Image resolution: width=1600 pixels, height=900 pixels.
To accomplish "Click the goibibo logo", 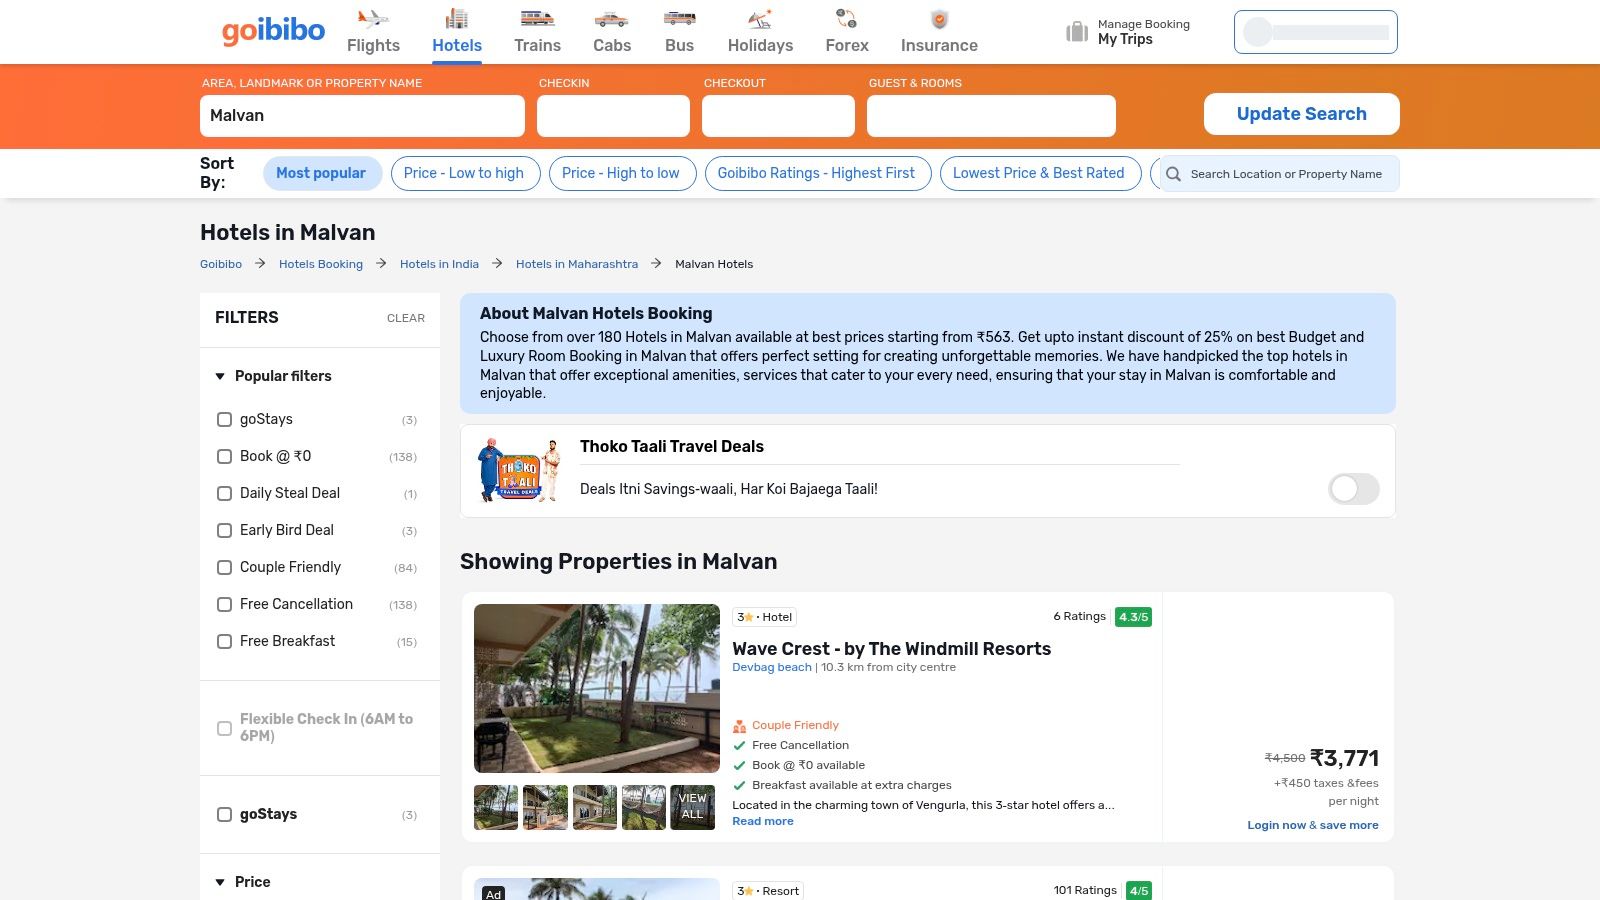I will [x=273, y=31].
